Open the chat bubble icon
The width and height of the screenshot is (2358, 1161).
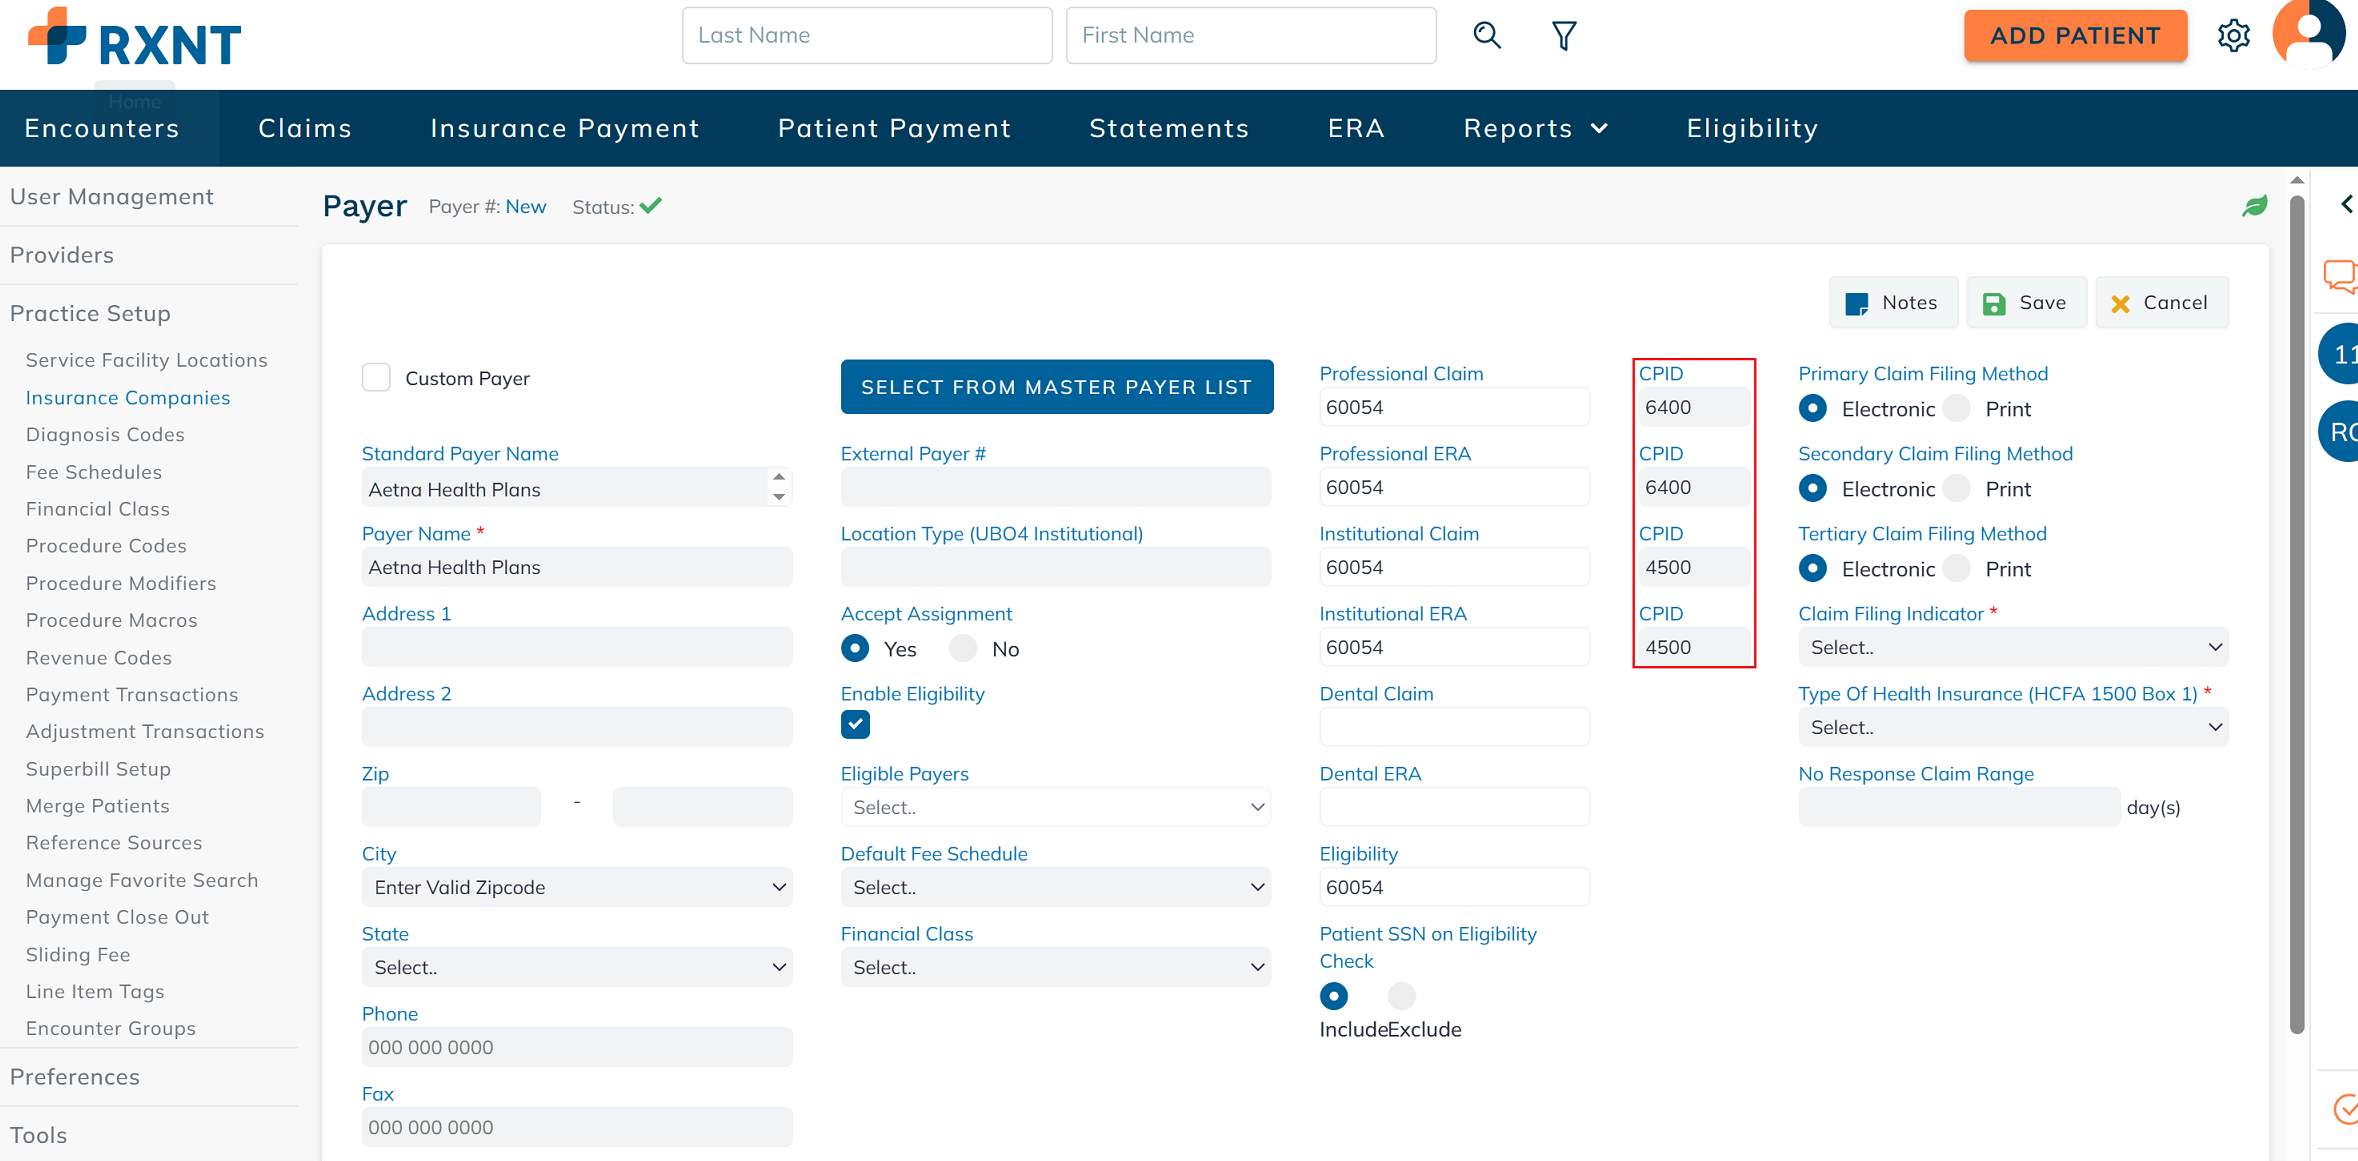coord(2339,275)
